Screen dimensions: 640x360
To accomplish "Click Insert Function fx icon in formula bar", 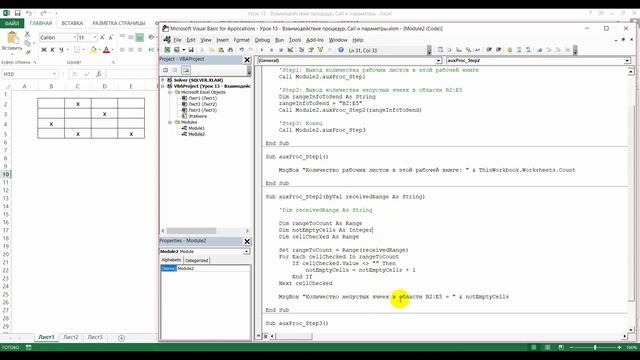I will [98, 74].
